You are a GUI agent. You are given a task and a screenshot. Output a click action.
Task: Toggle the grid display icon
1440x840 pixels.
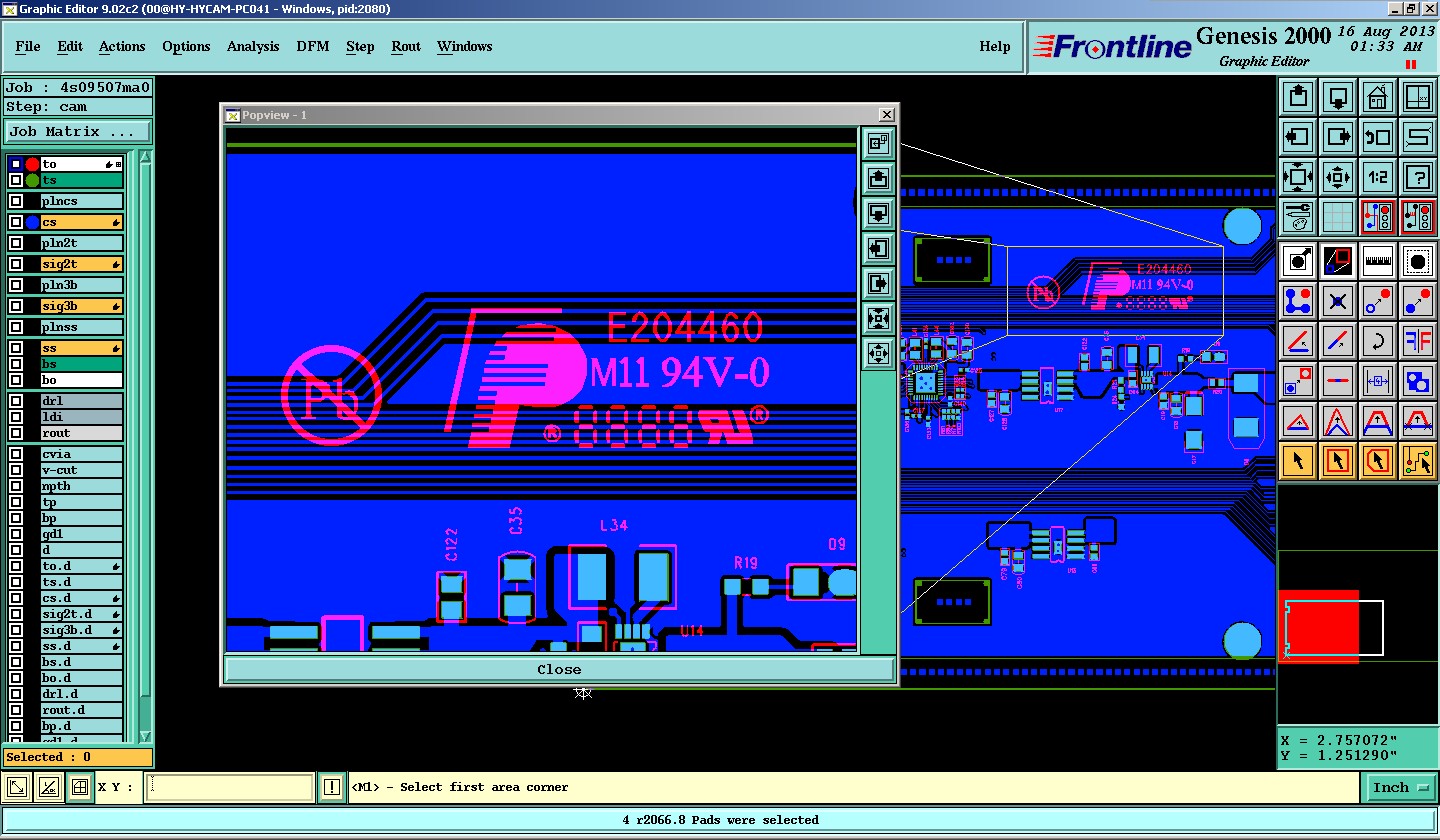coord(1338,217)
